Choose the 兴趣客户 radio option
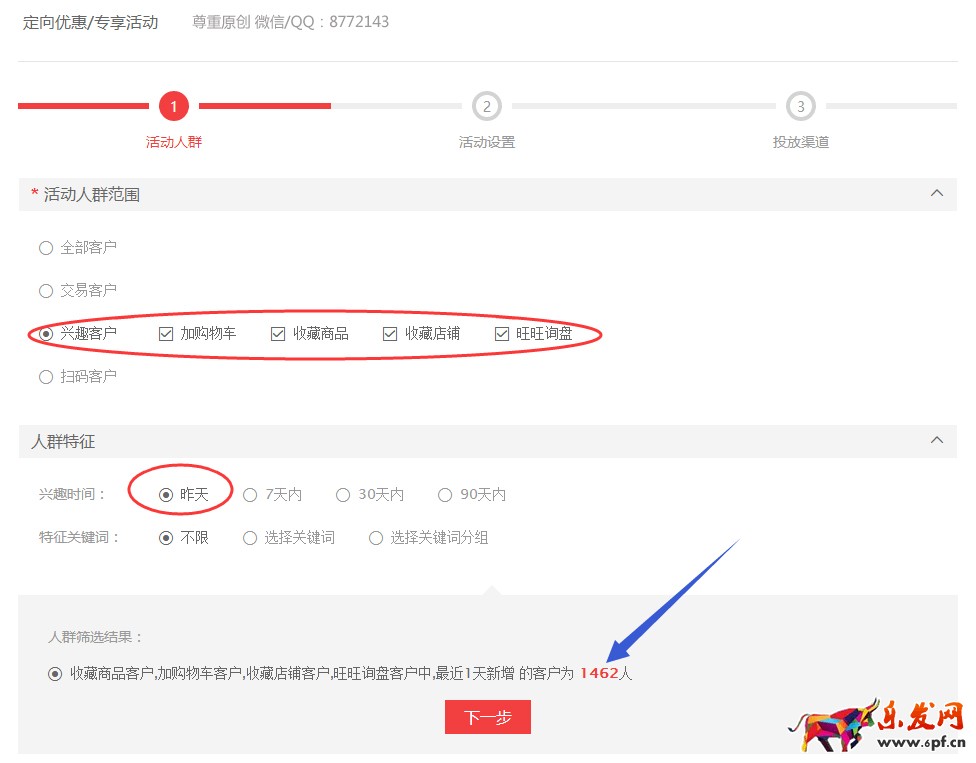The width and height of the screenshot is (976, 763). click(46, 334)
